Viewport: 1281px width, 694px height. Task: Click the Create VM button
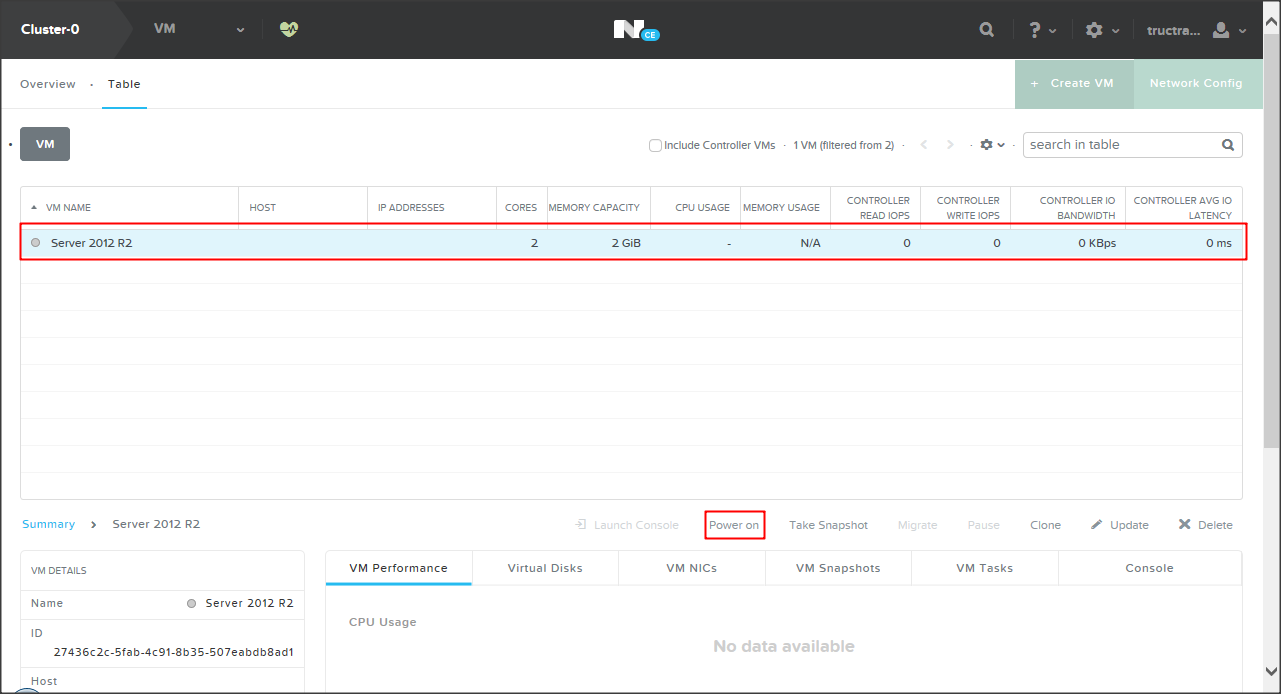tap(1074, 84)
